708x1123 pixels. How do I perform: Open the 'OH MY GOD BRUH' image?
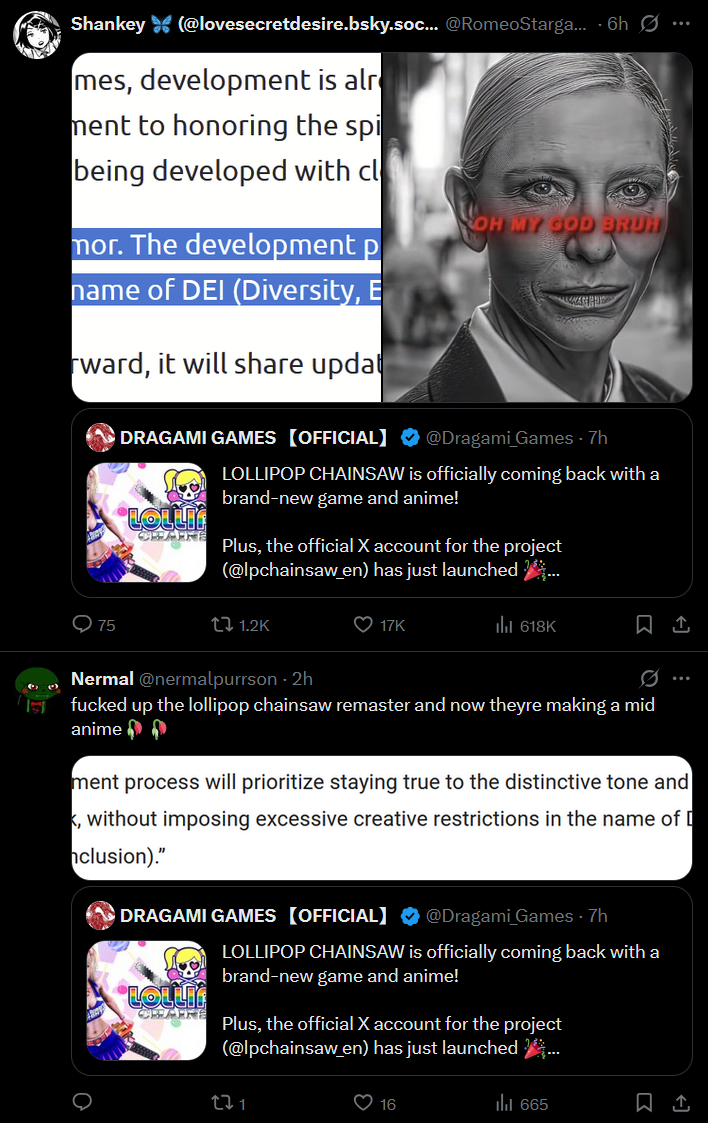tap(537, 227)
